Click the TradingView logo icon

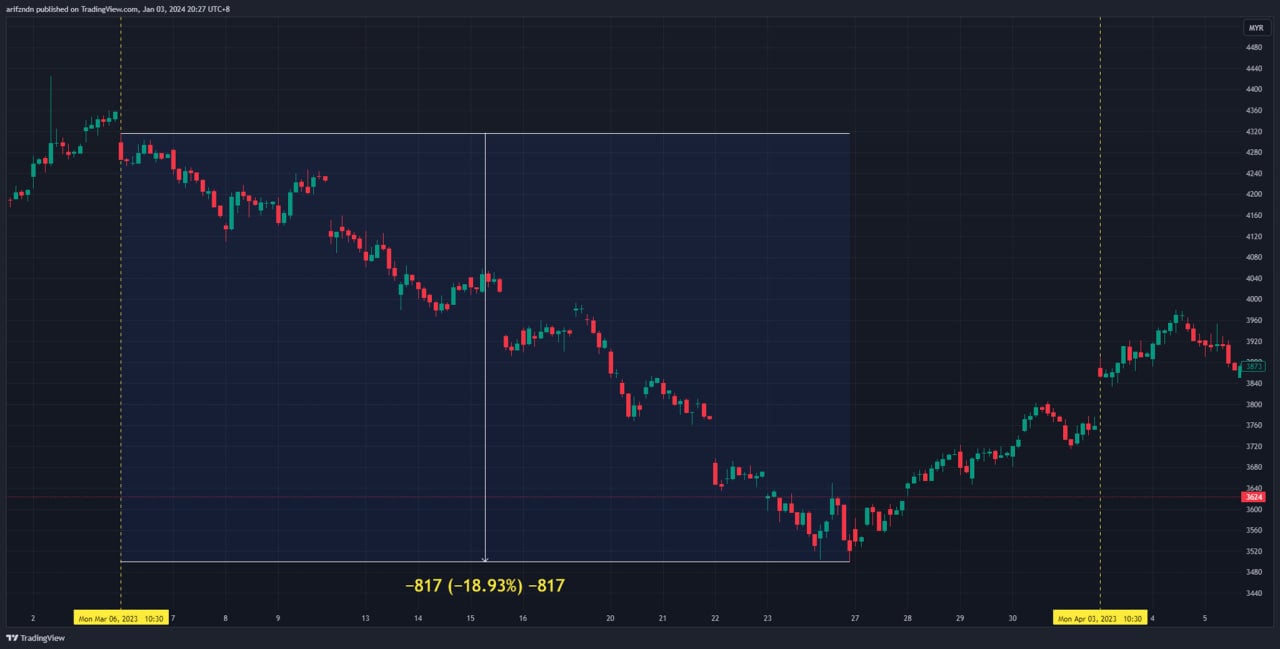coord(12,637)
